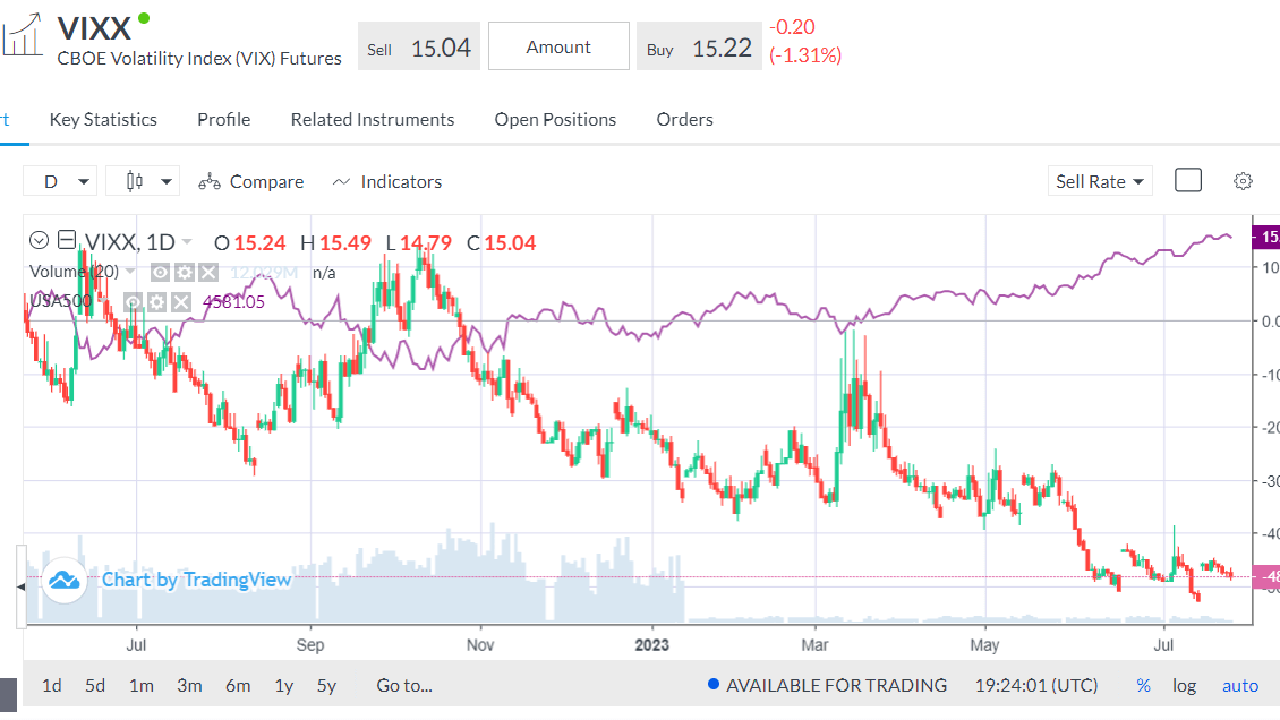
Task: Click the Amount input field
Action: click(x=558, y=47)
